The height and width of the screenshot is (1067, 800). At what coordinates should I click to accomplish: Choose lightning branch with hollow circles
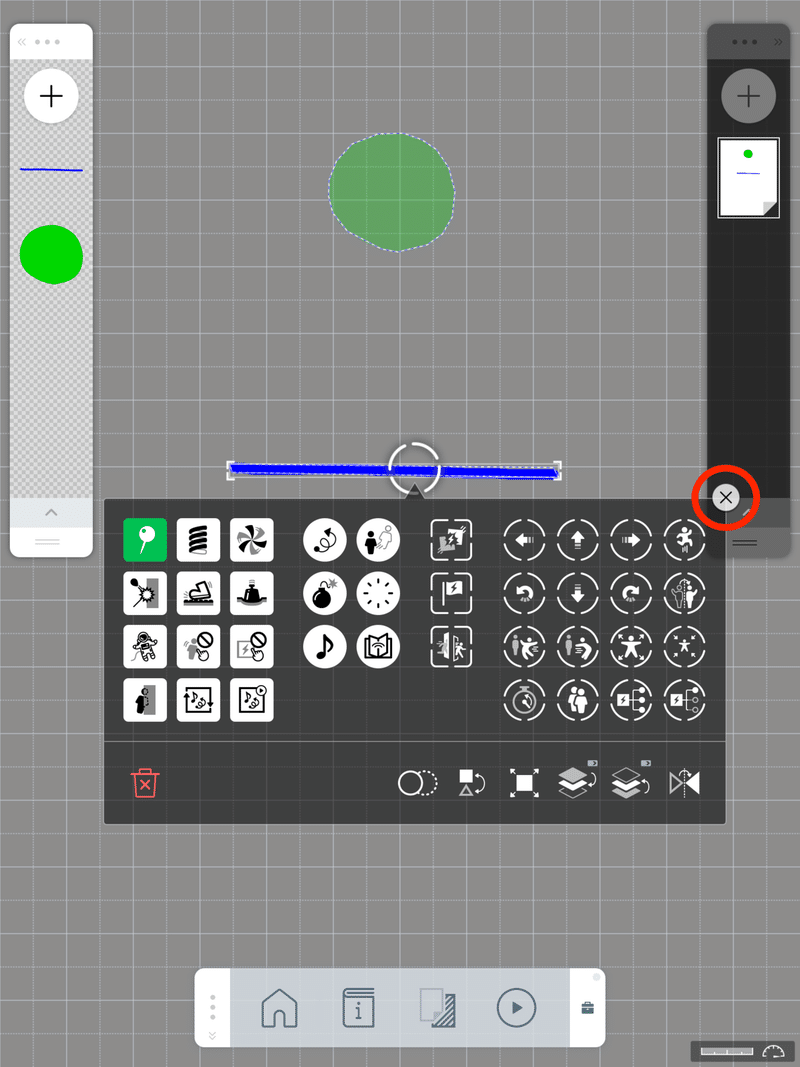[x=684, y=700]
